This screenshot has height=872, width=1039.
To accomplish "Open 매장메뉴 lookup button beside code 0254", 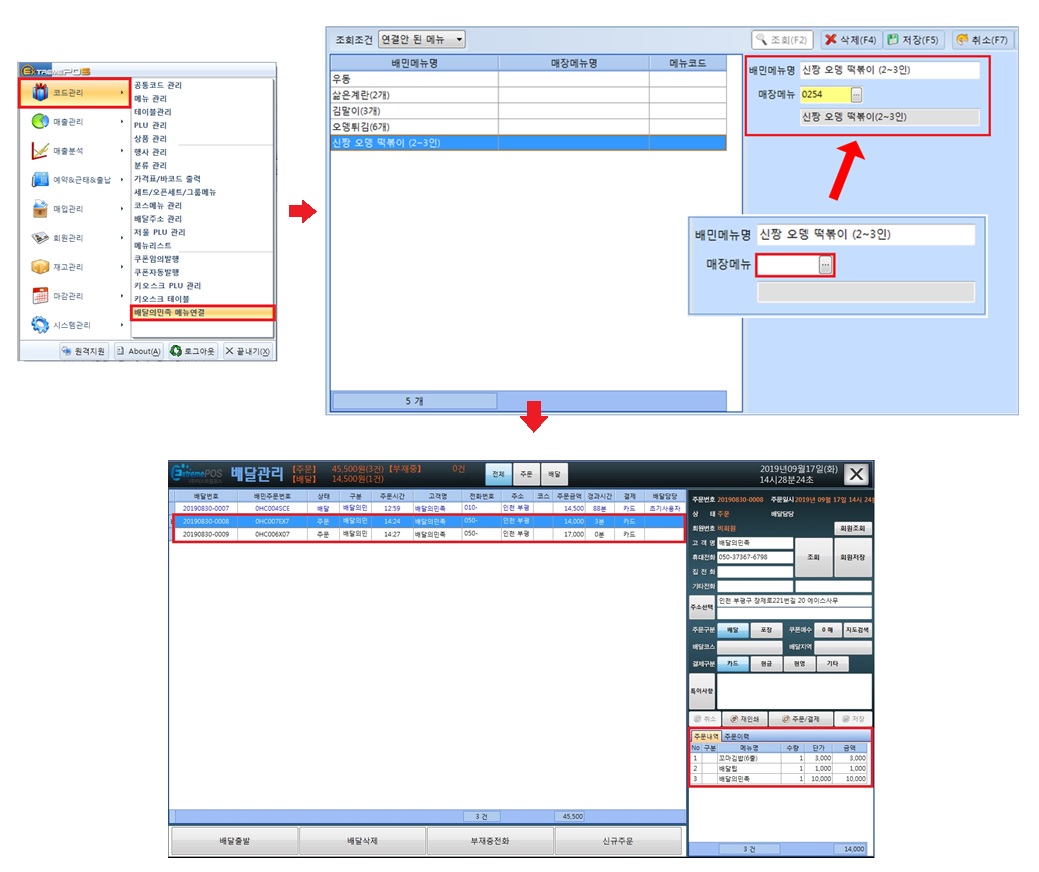I will (x=856, y=94).
